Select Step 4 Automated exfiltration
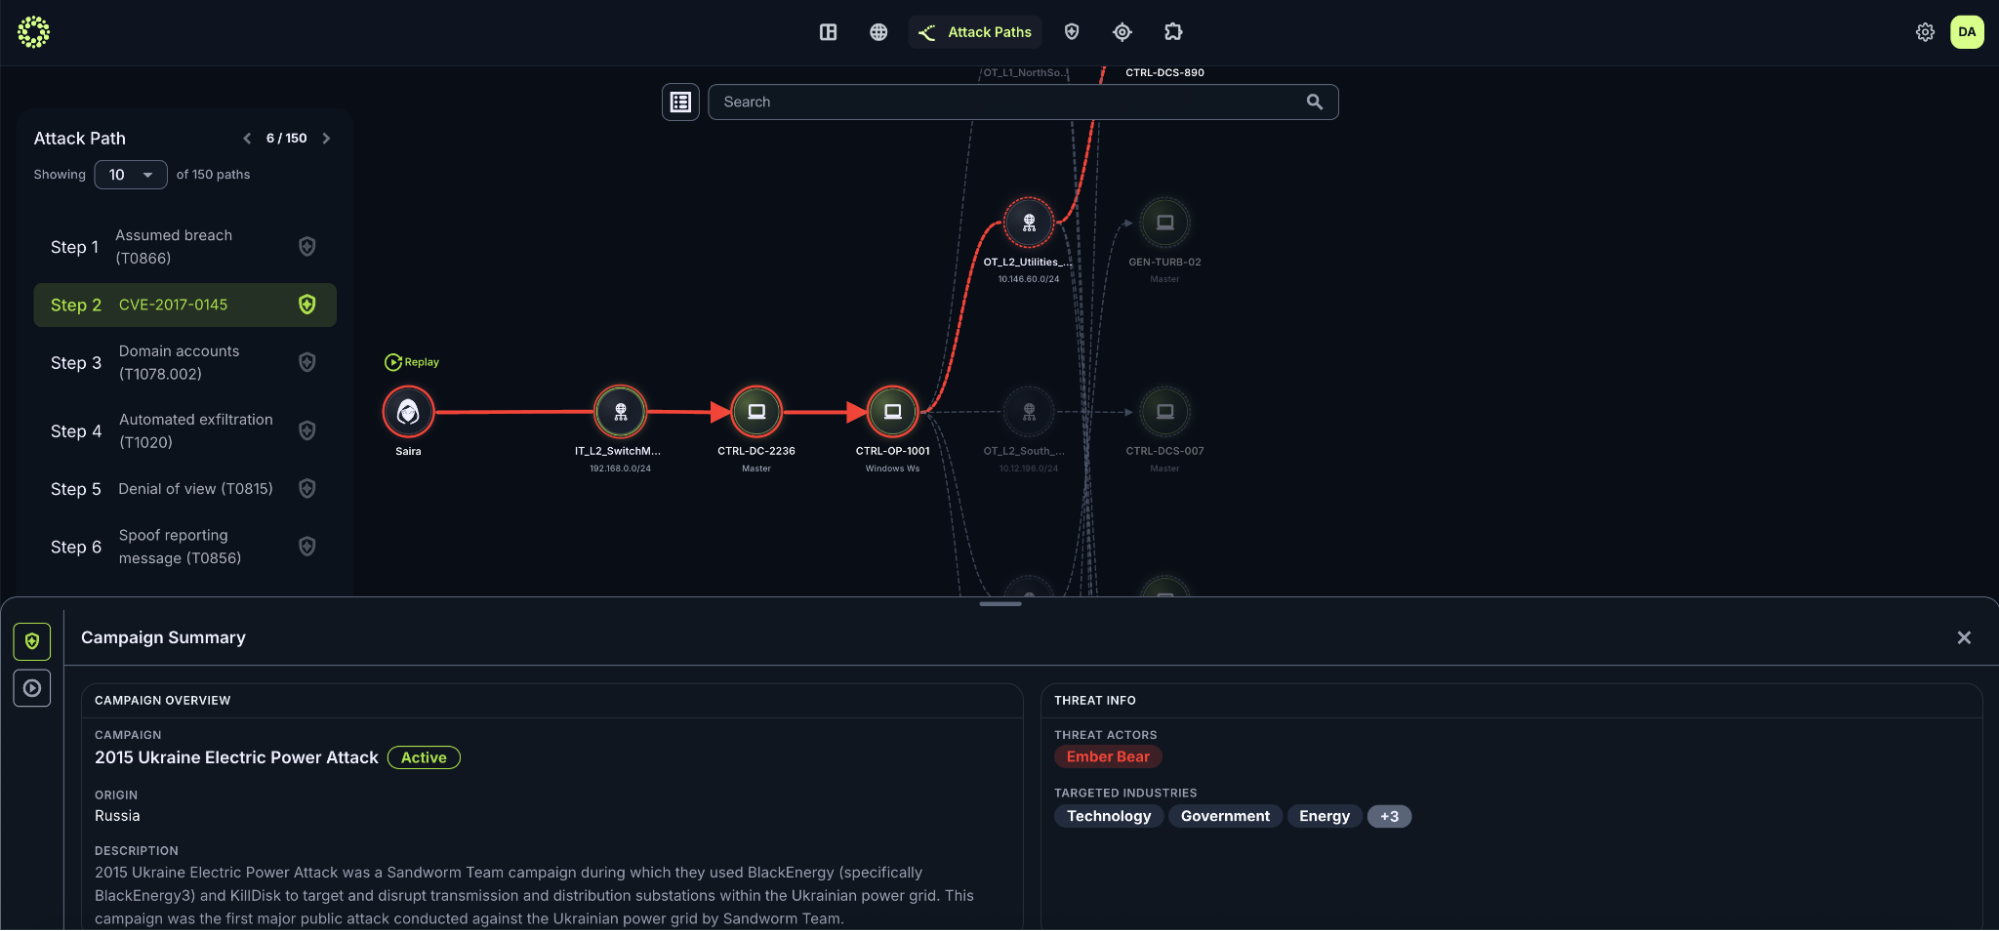The height and width of the screenshot is (931, 1999). 196,431
